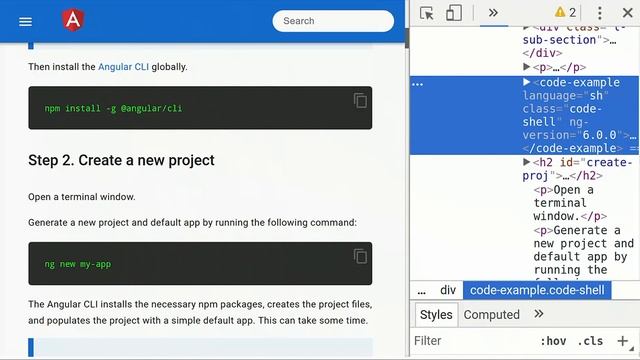Click the 'Generate a new project and default app' paragraph

pos(192,222)
